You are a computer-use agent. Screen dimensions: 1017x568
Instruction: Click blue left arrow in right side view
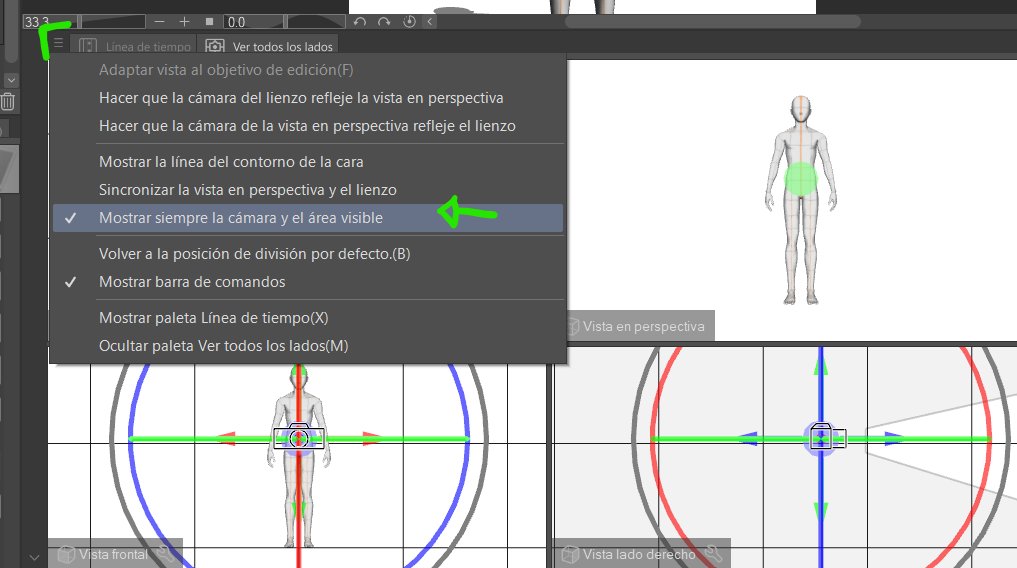click(748, 438)
